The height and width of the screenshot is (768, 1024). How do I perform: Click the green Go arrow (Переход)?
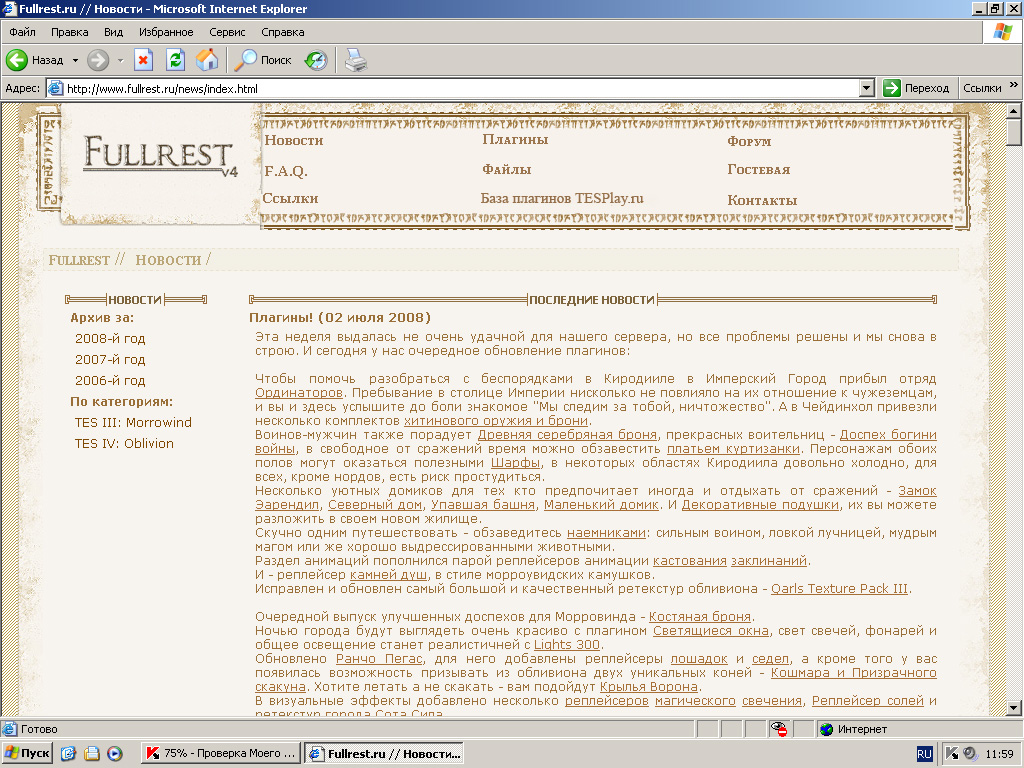click(891, 88)
